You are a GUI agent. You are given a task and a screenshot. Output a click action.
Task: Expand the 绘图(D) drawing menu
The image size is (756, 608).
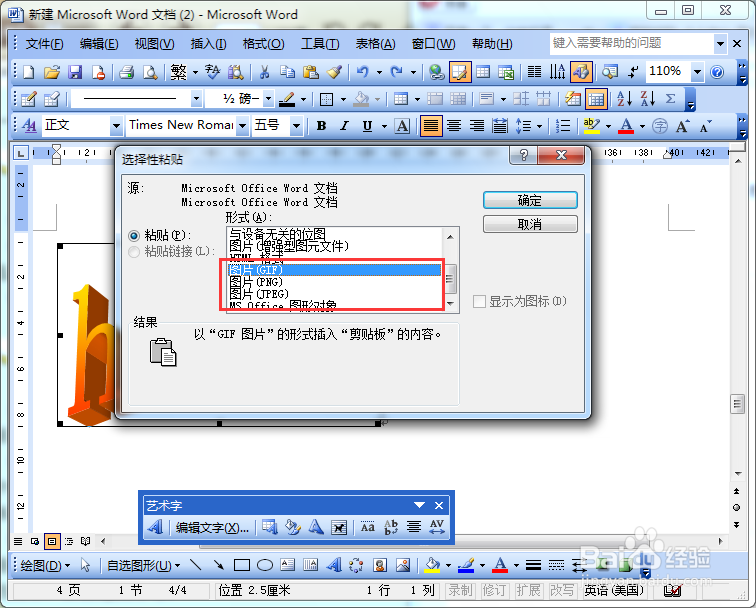[x=45, y=565]
